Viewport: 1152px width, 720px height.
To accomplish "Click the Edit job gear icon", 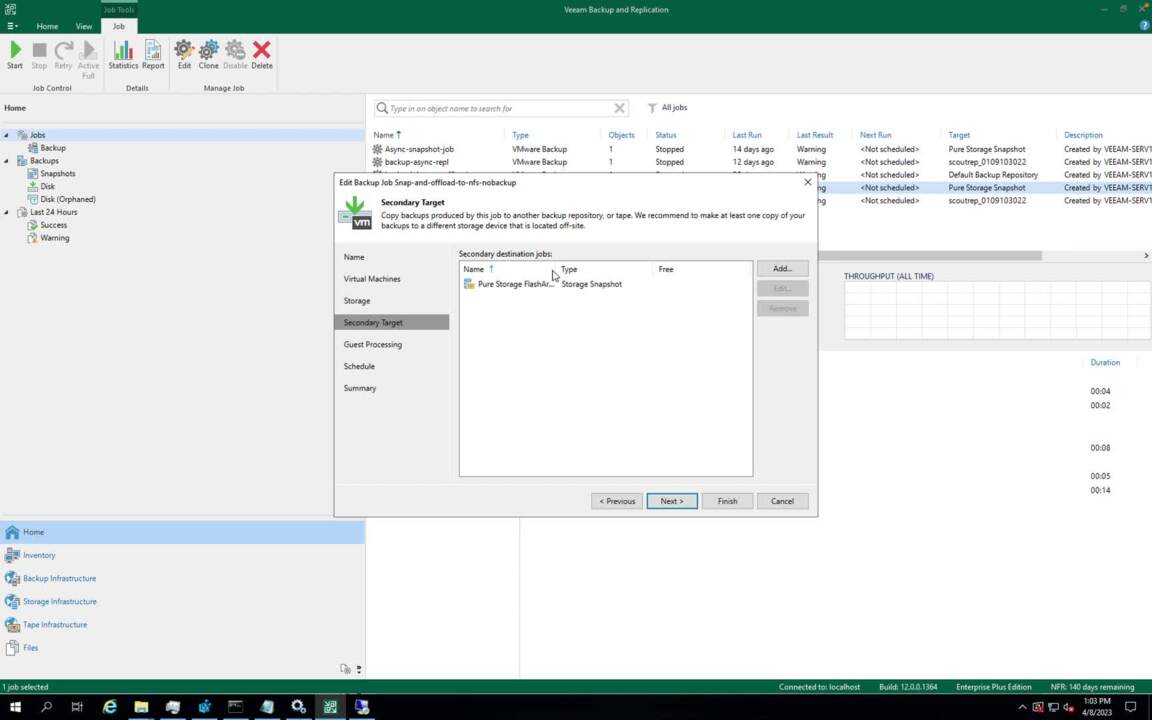I will click(184, 54).
